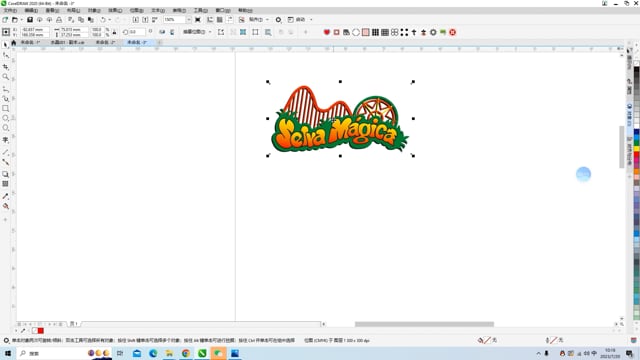This screenshot has width=640, height=360.
Task: Select the Freehand curve tool
Action: point(6,89)
